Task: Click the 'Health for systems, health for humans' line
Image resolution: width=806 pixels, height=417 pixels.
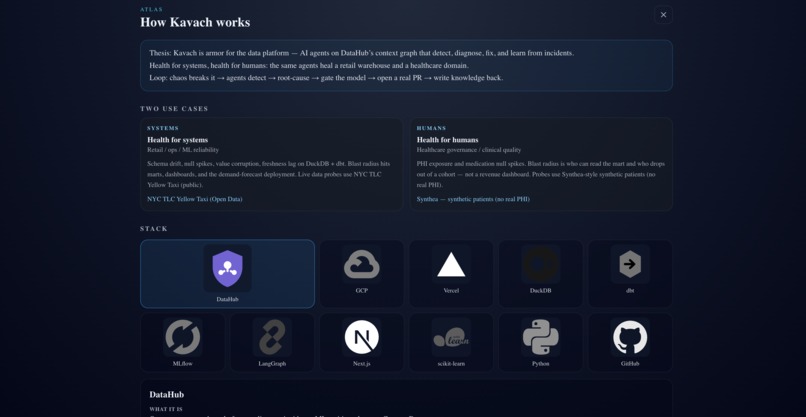Action: tap(309, 65)
